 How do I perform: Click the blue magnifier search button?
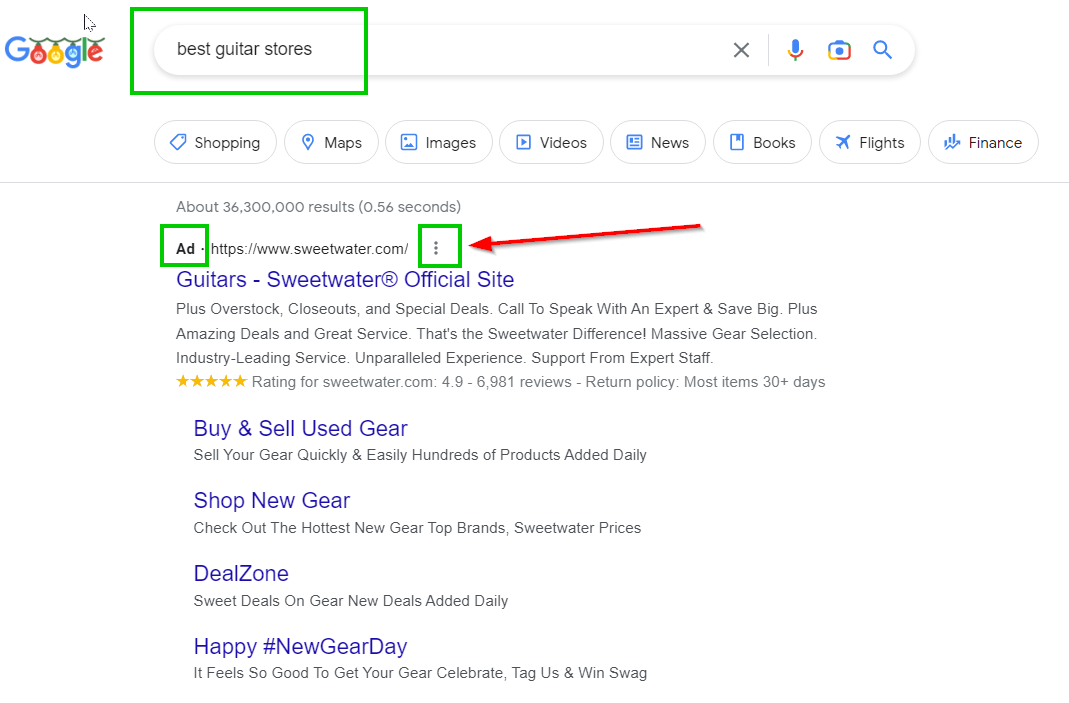(x=883, y=50)
